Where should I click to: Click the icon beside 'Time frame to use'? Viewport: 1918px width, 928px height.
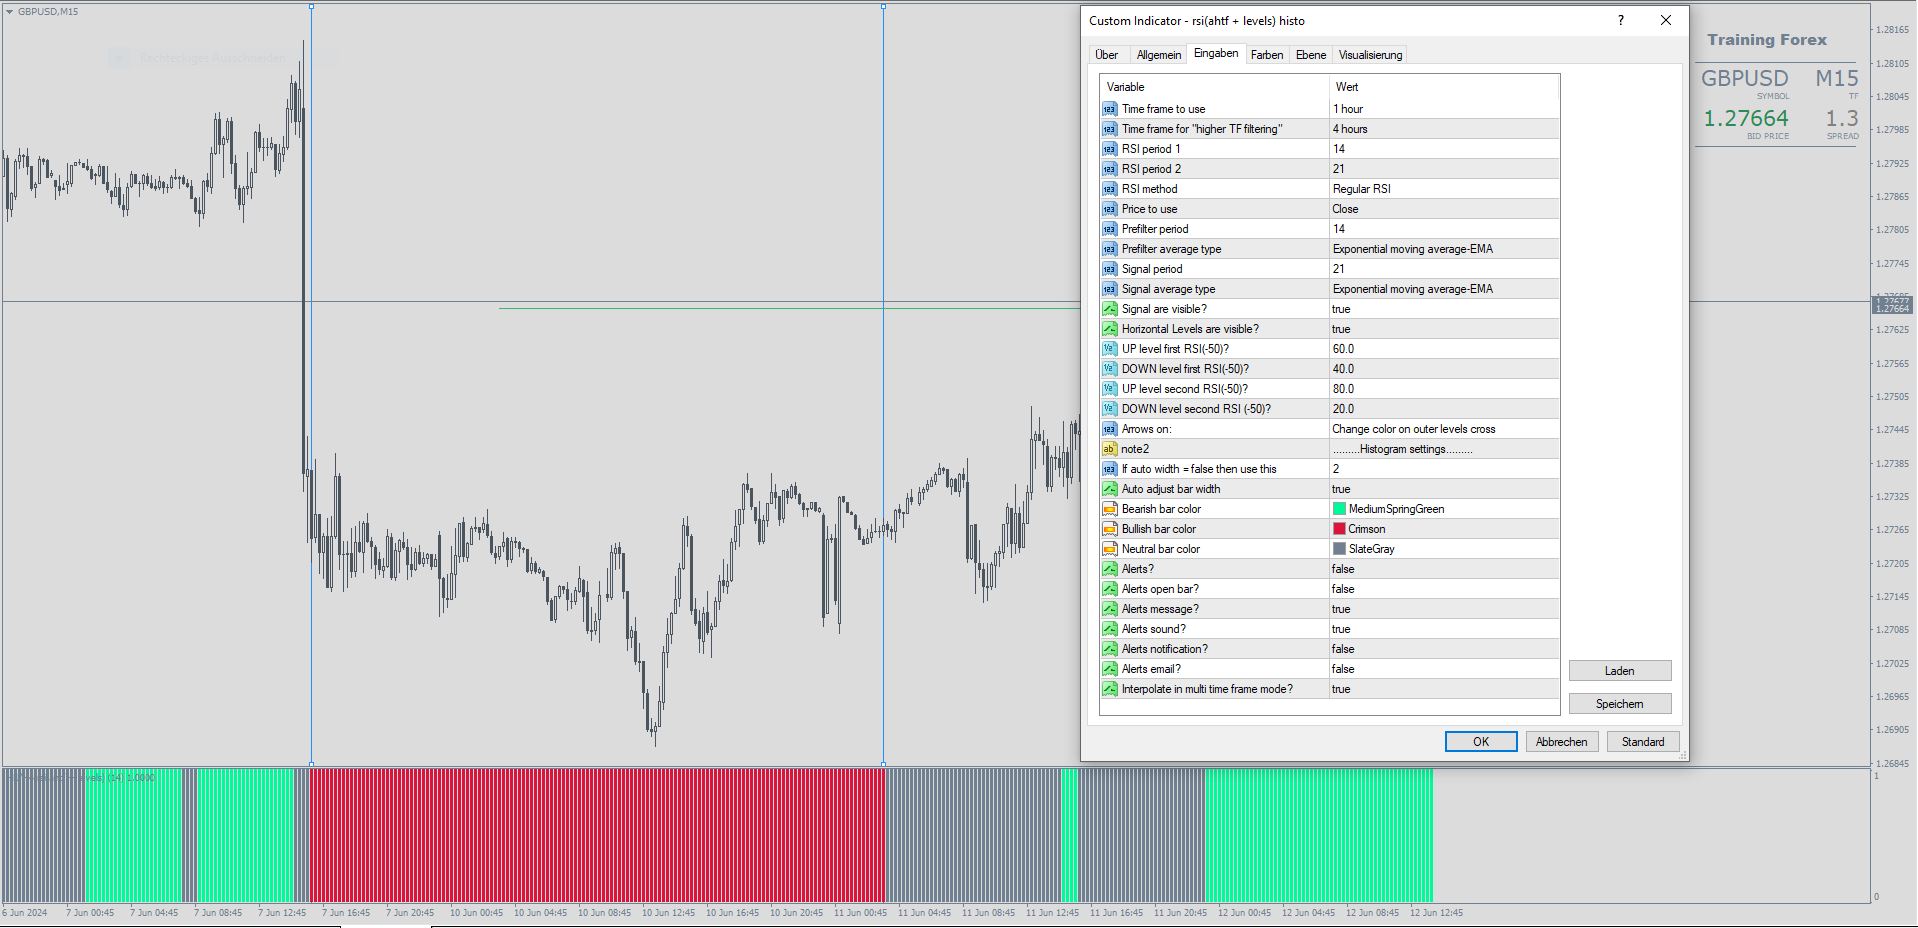1109,109
